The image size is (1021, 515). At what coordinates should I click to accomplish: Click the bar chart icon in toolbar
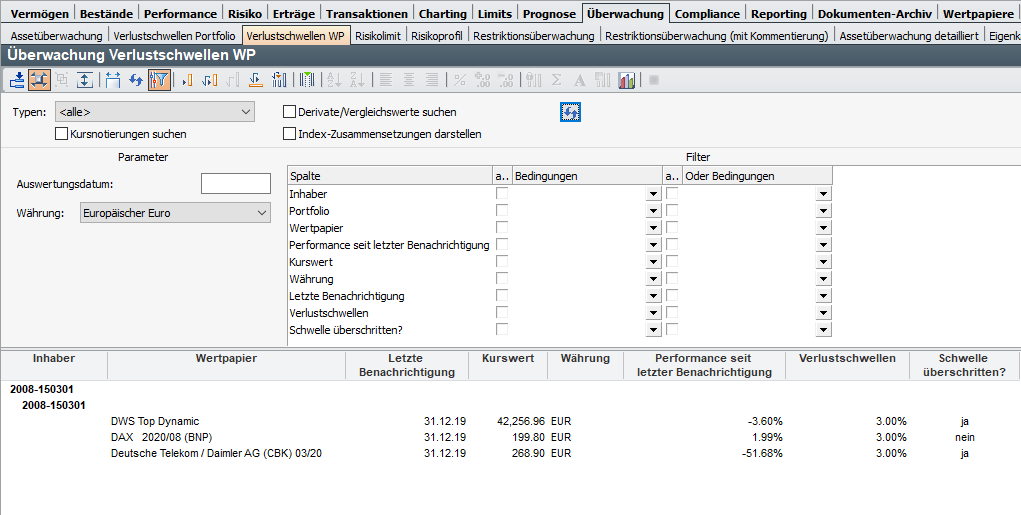[627, 80]
